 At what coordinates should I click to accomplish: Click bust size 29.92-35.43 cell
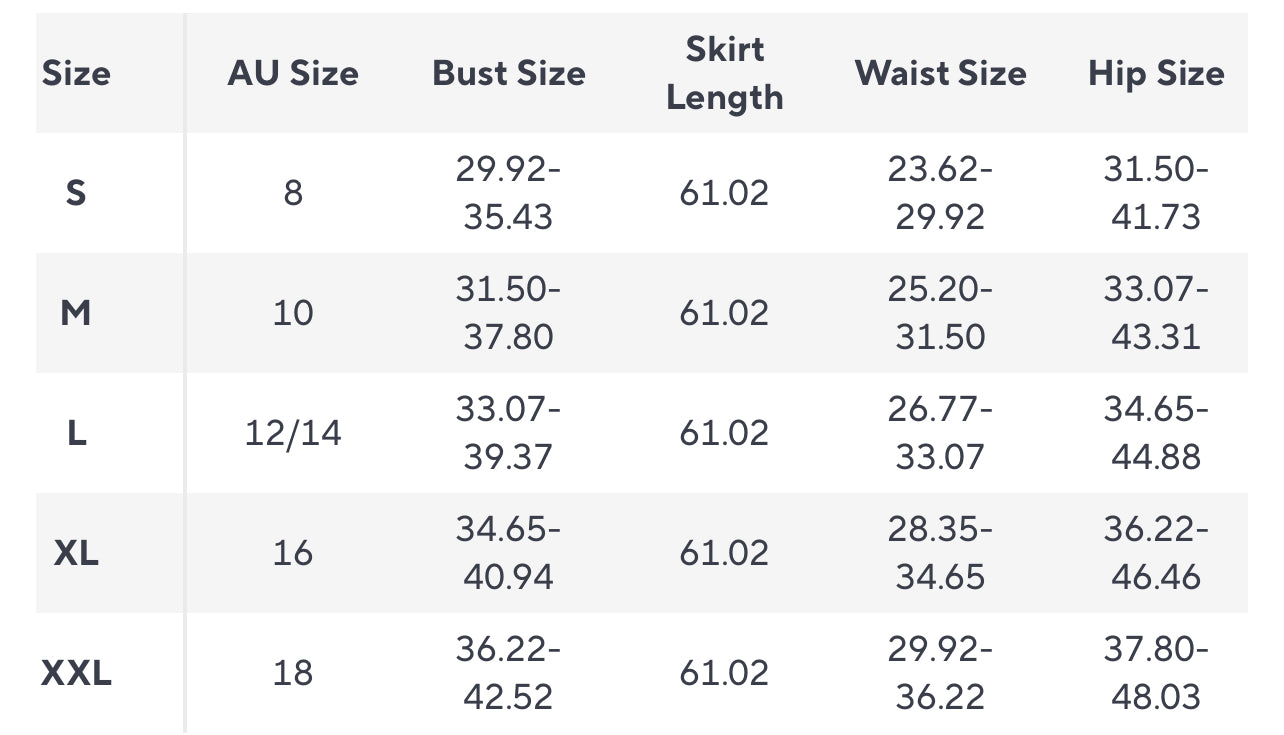point(509,193)
